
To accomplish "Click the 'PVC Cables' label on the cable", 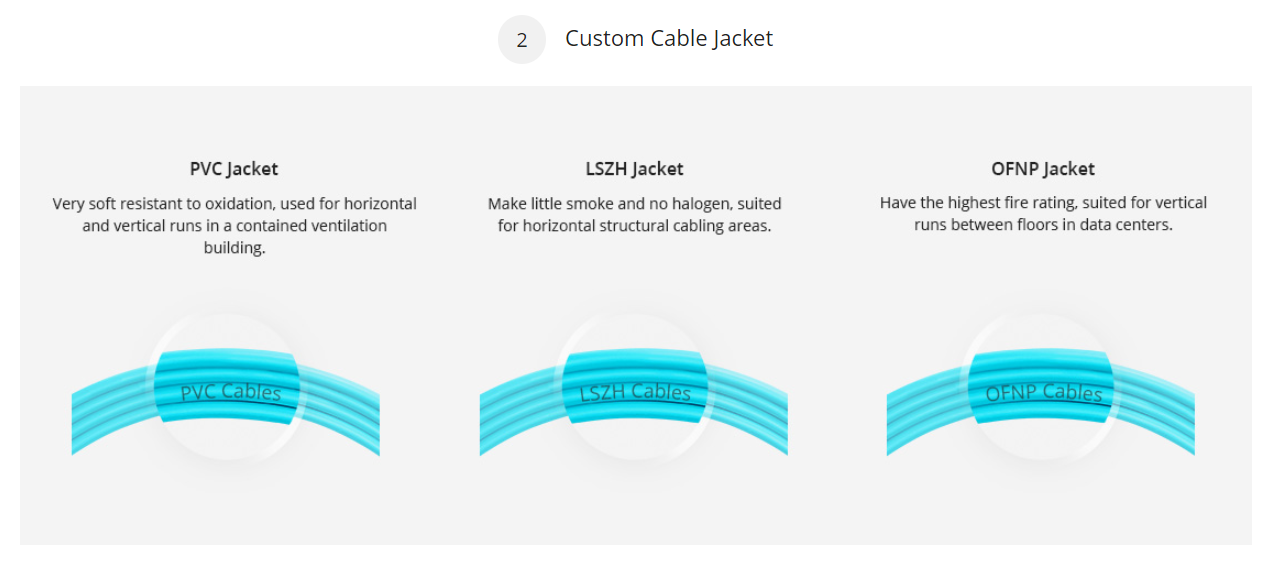I will (x=231, y=392).
